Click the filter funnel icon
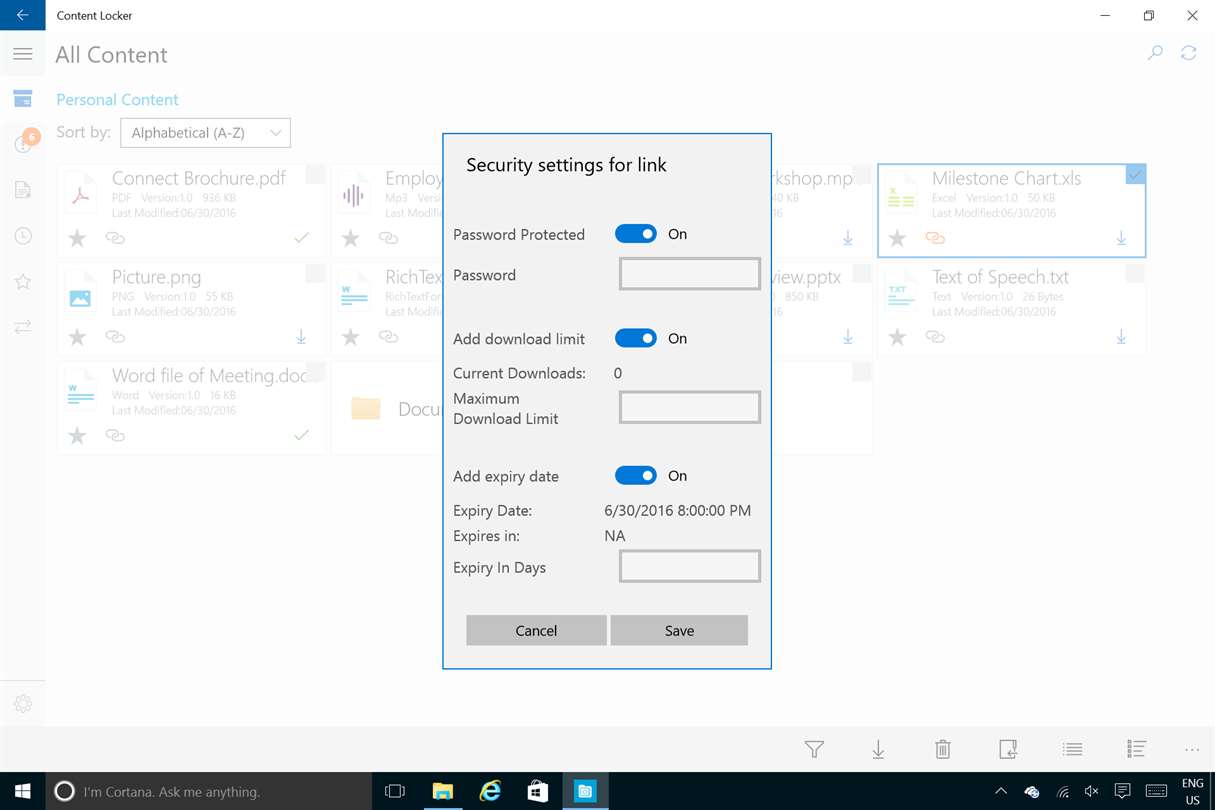 814,749
